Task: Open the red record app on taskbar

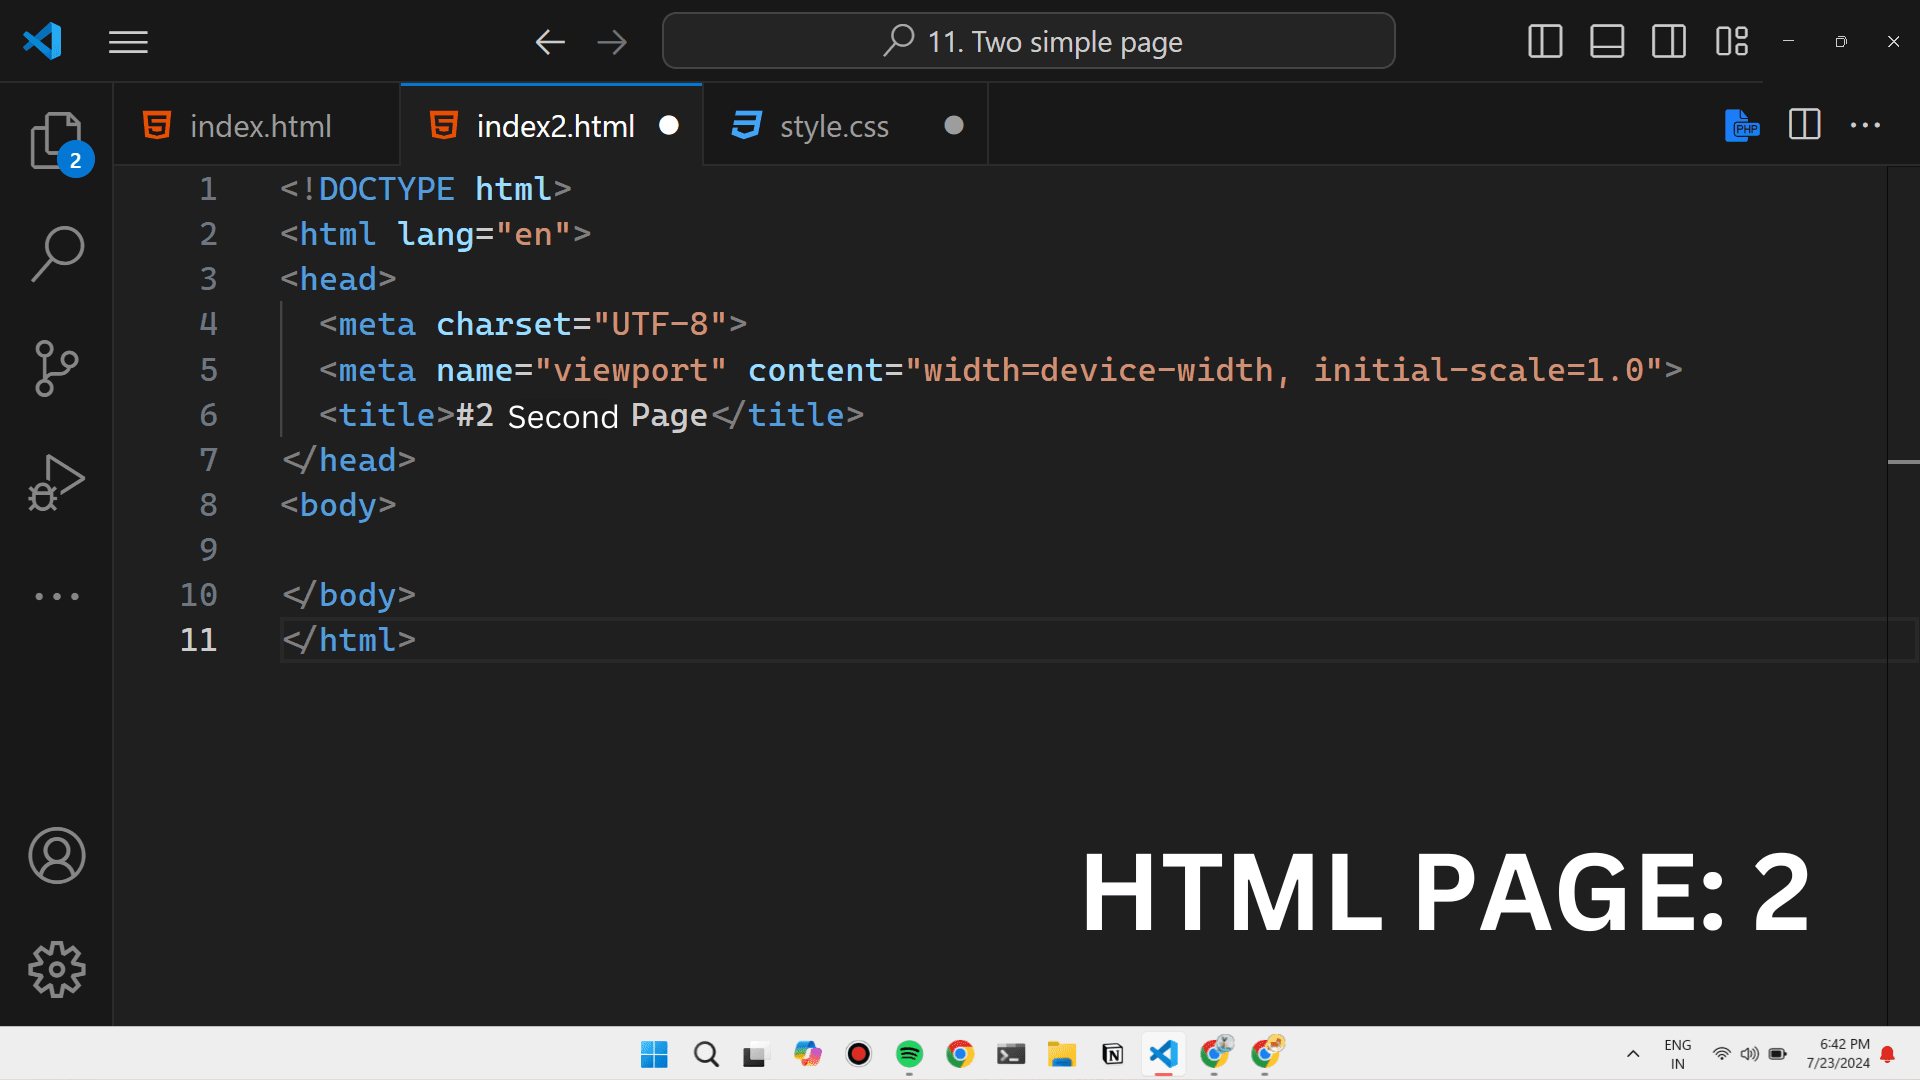Action: click(858, 1054)
